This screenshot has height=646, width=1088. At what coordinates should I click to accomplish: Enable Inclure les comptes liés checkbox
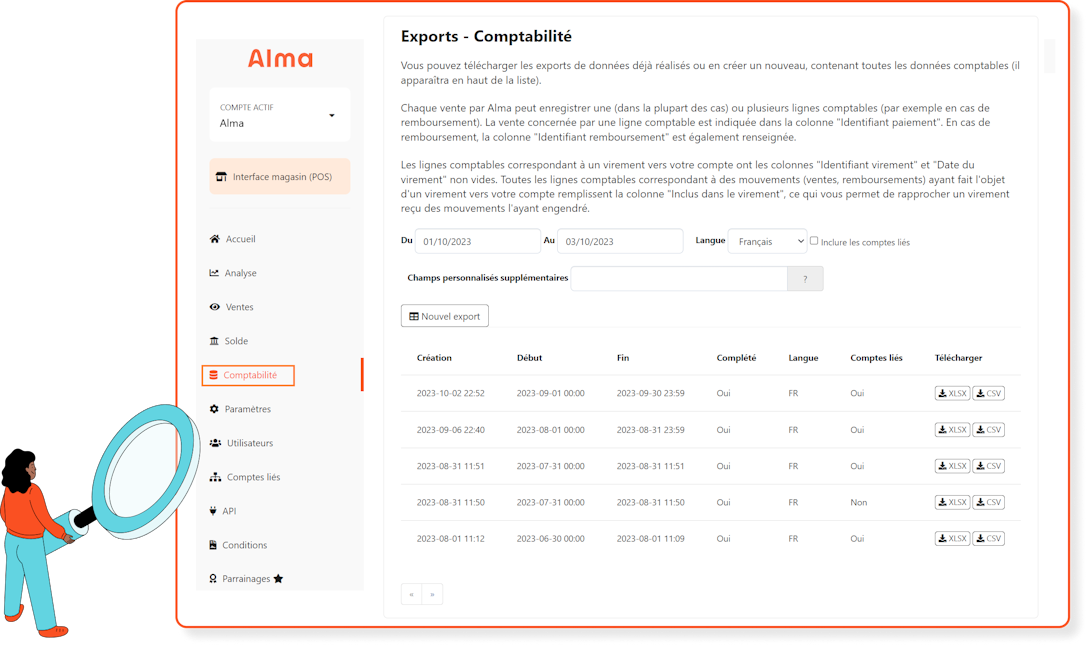pos(814,241)
